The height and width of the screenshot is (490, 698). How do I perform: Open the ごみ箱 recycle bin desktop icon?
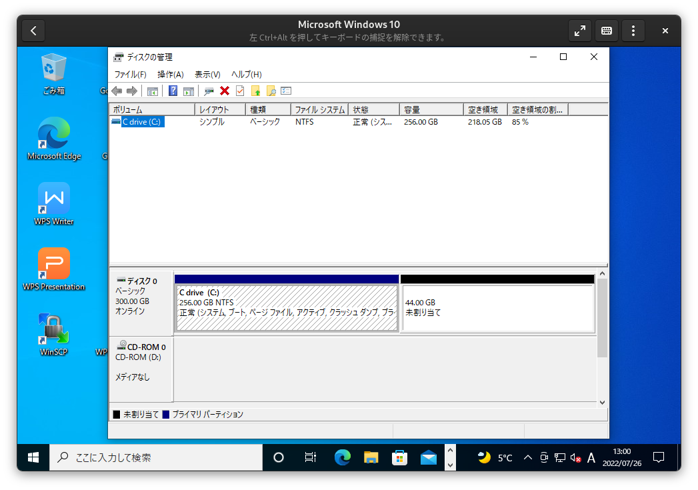pyautogui.click(x=54, y=74)
